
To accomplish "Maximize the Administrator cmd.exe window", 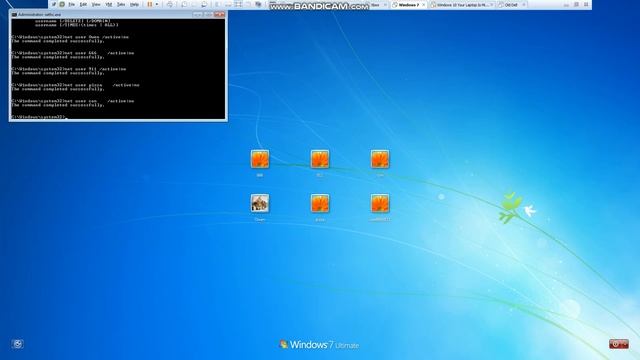I will tap(208, 14).
